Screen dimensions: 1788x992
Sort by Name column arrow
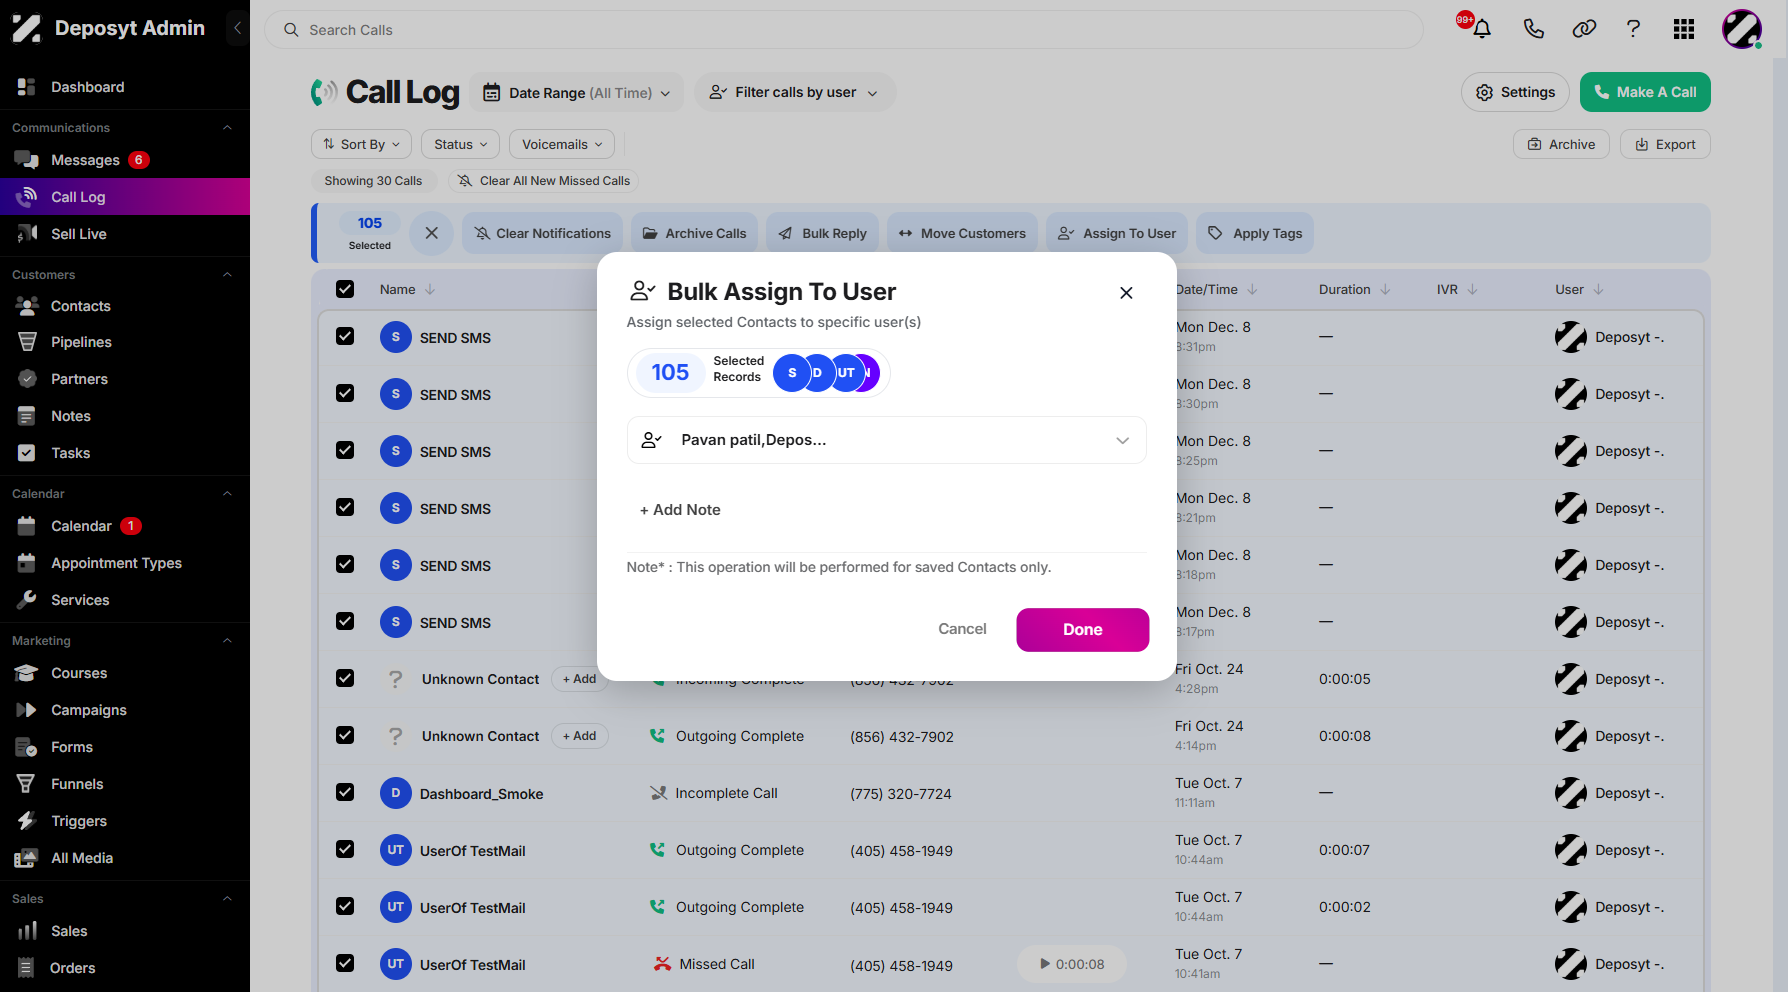(430, 290)
